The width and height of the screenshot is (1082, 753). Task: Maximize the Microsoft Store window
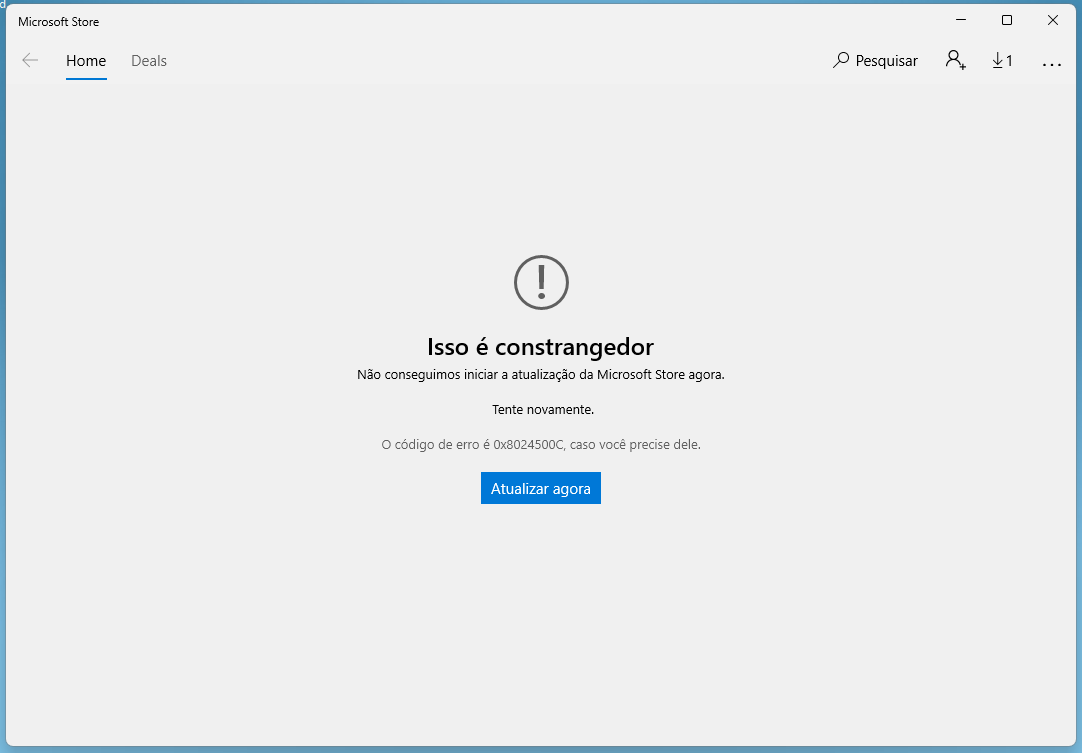(1007, 20)
